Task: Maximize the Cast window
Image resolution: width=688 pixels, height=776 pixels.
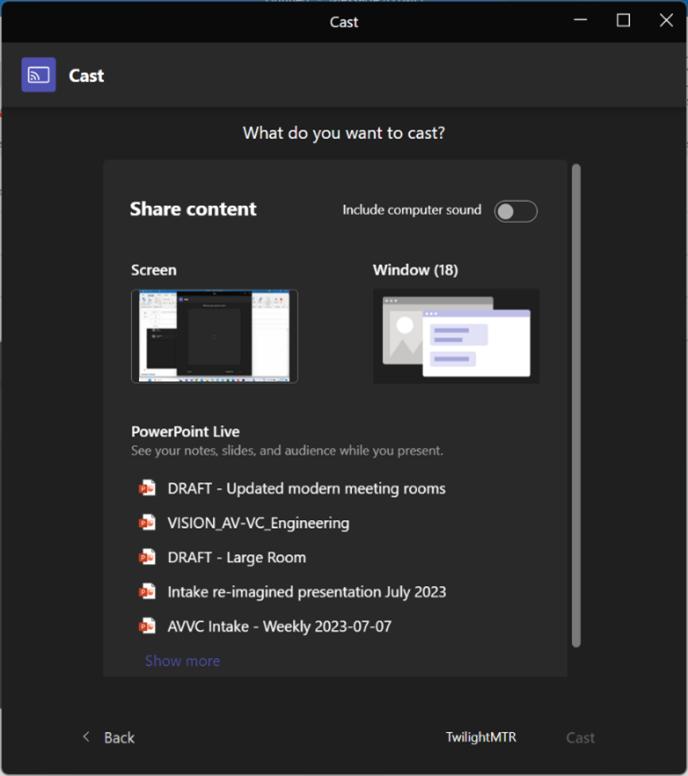Action: pos(623,20)
